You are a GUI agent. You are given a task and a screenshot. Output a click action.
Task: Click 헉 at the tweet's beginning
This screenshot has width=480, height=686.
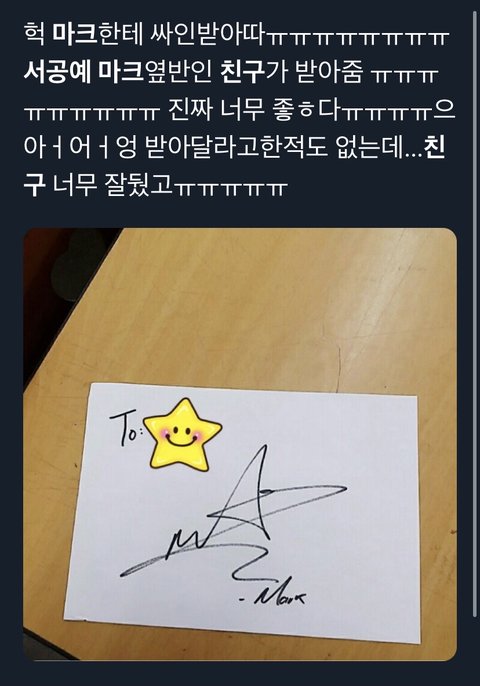tap(34, 35)
